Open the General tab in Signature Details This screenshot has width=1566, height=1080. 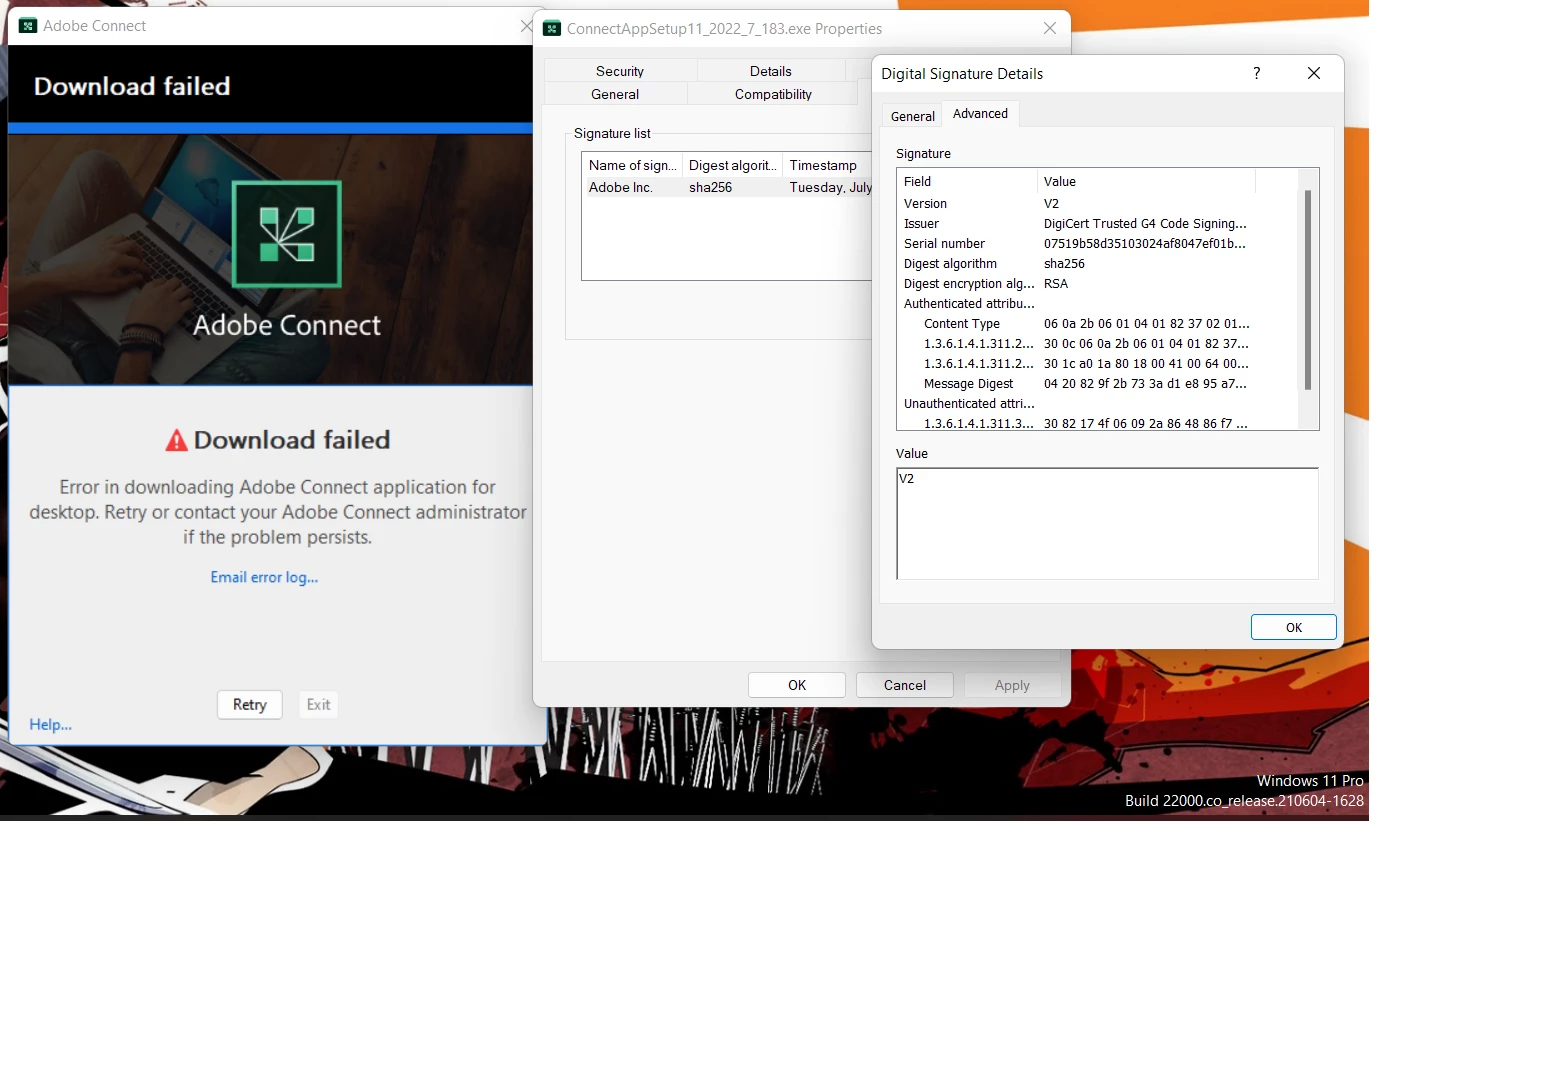913,116
